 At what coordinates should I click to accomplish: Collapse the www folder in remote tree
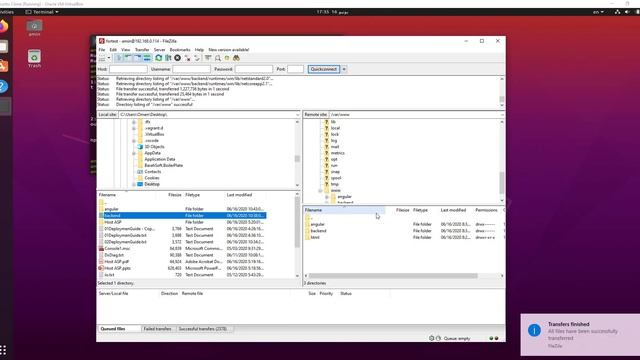pyautogui.click(x=320, y=191)
